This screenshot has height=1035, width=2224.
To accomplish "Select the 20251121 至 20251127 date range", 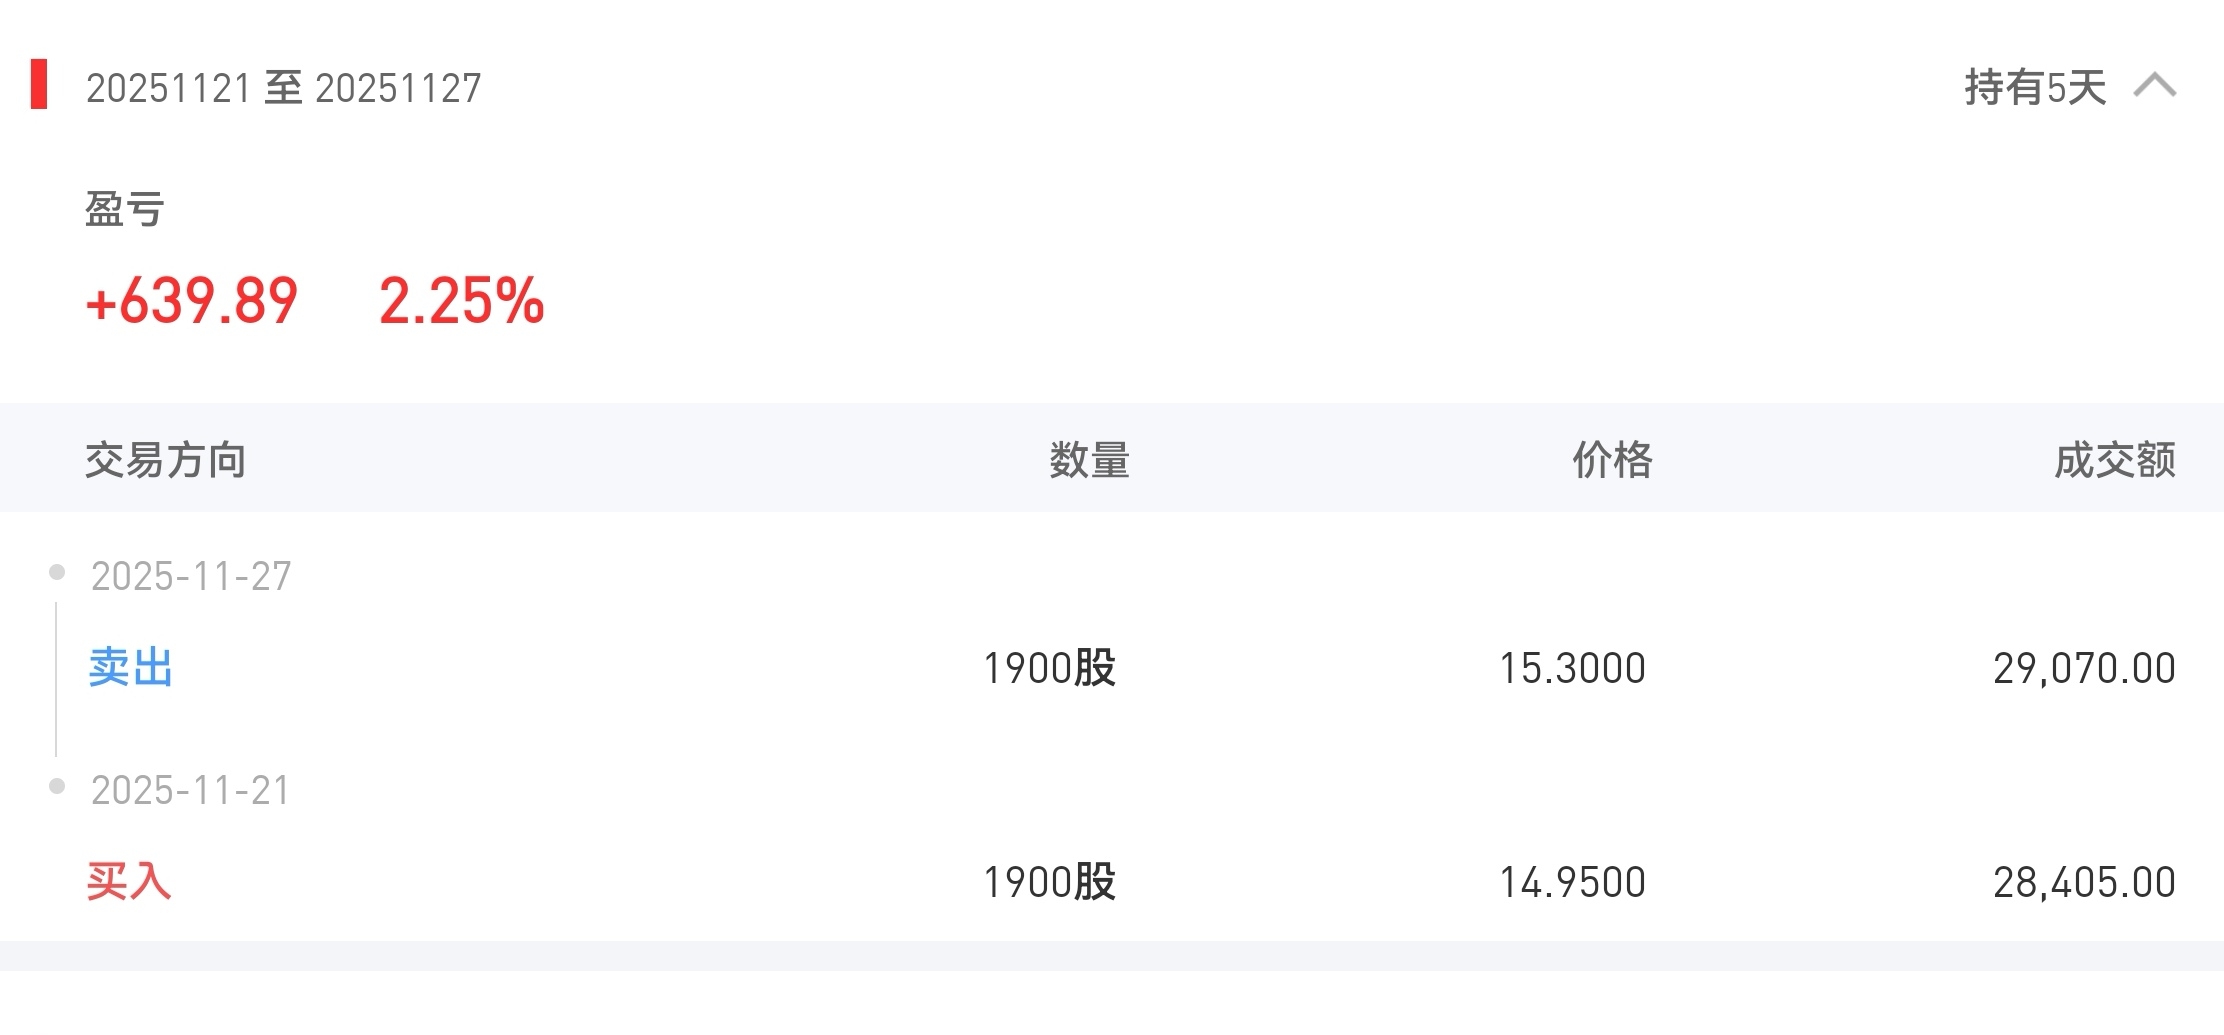I will click(x=284, y=88).
